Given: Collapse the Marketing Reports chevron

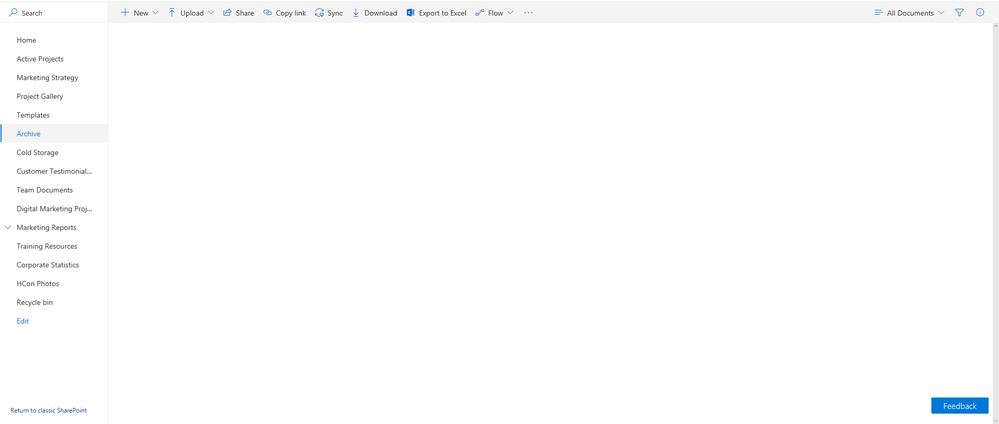Looking at the screenshot, I should coord(8,227).
